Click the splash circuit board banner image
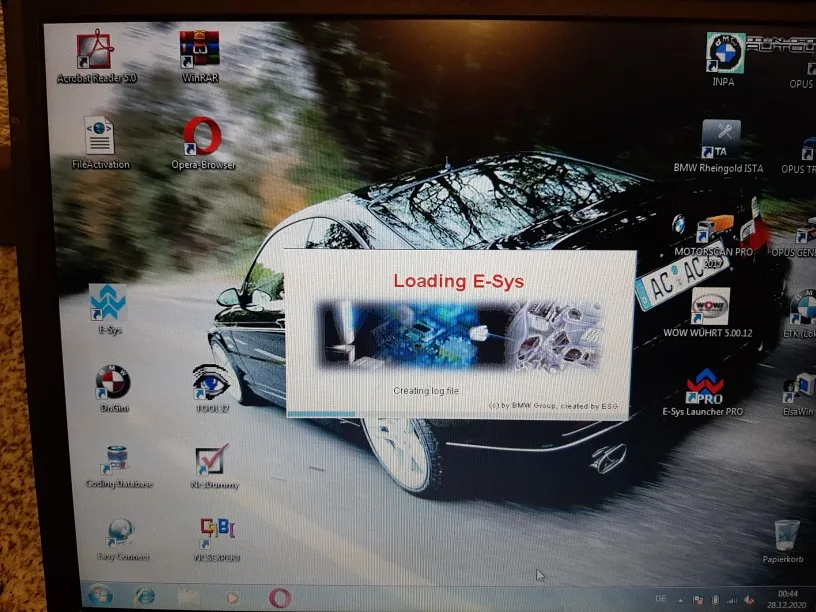Screen dimensions: 816x612 pyautogui.click(x=460, y=335)
